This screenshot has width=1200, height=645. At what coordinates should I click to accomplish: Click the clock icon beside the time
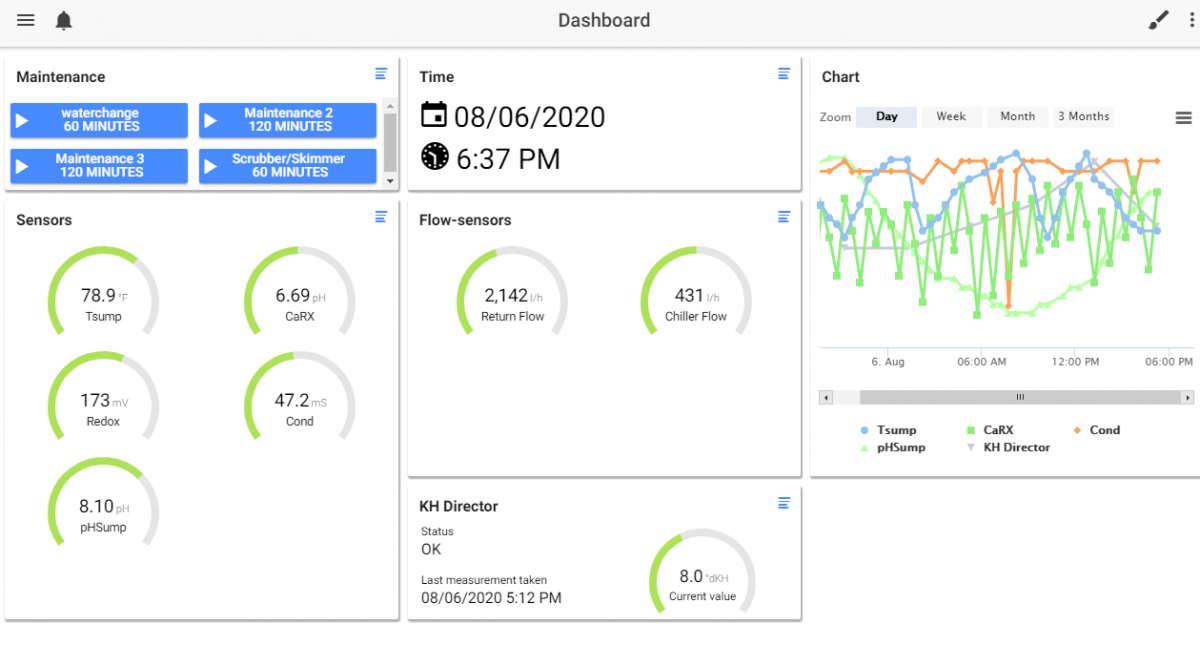coord(434,156)
